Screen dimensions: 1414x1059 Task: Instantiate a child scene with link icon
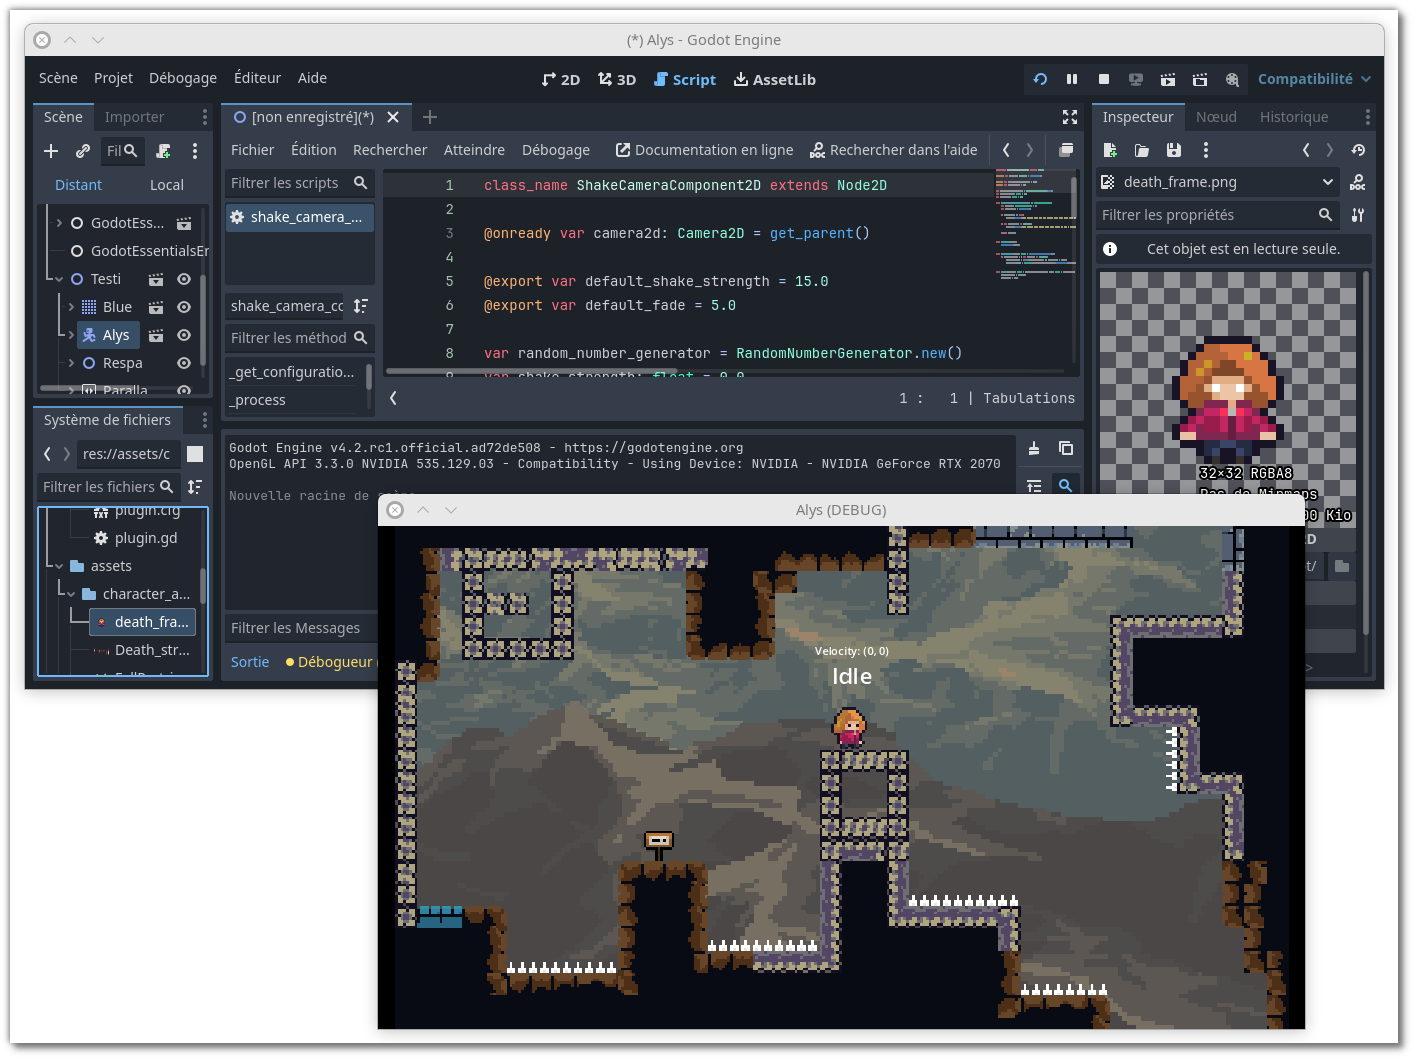click(83, 151)
